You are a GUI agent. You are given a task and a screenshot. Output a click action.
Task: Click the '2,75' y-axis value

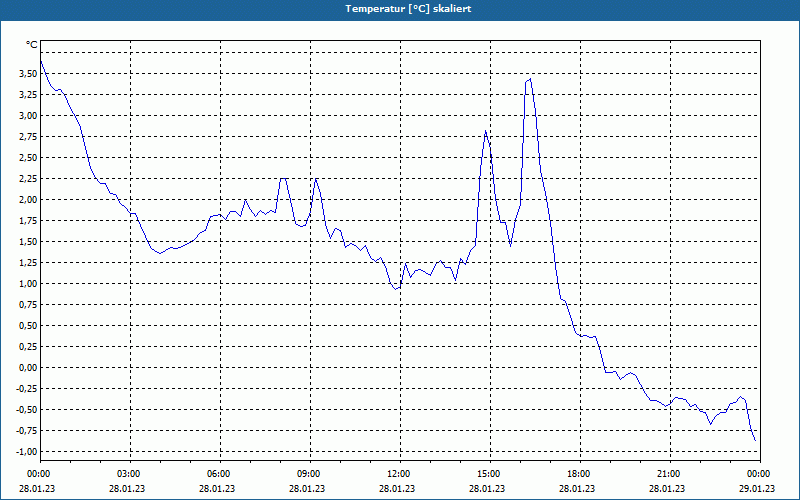pyautogui.click(x=28, y=137)
